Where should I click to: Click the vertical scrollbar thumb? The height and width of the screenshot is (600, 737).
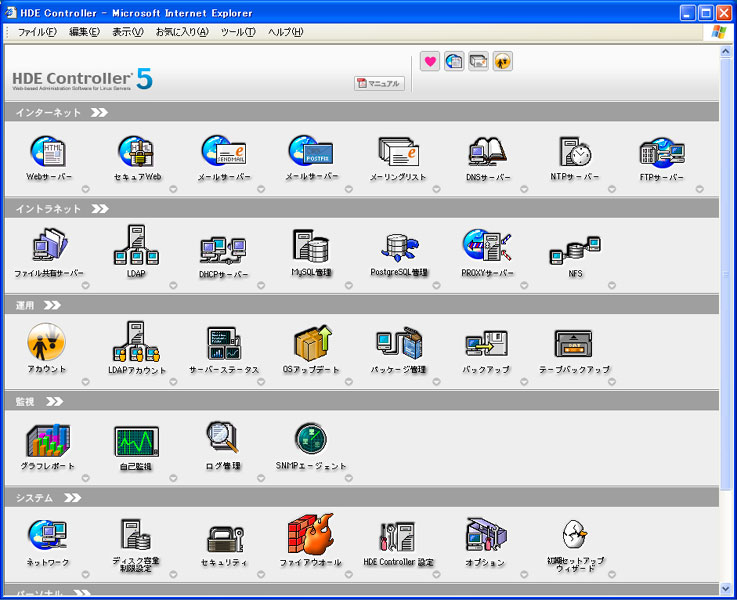[726, 275]
